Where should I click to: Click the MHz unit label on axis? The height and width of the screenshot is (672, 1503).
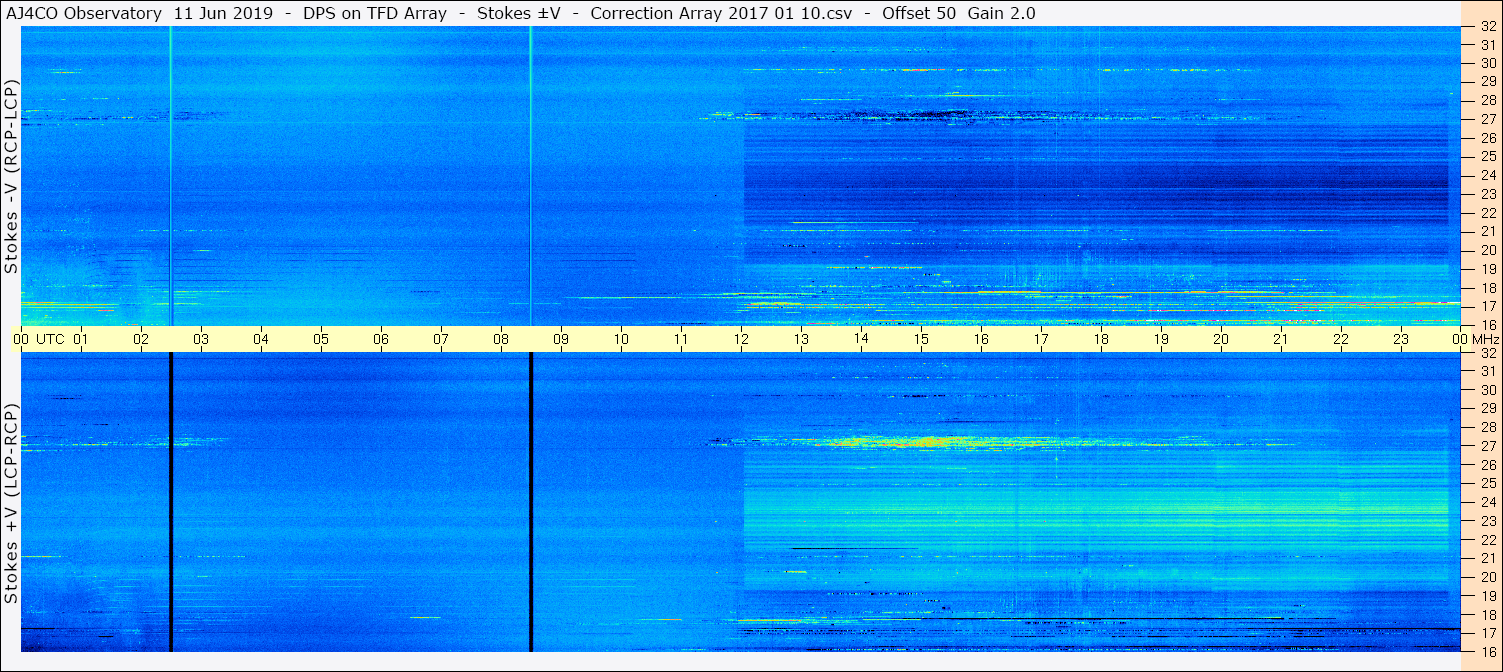tap(1487, 339)
